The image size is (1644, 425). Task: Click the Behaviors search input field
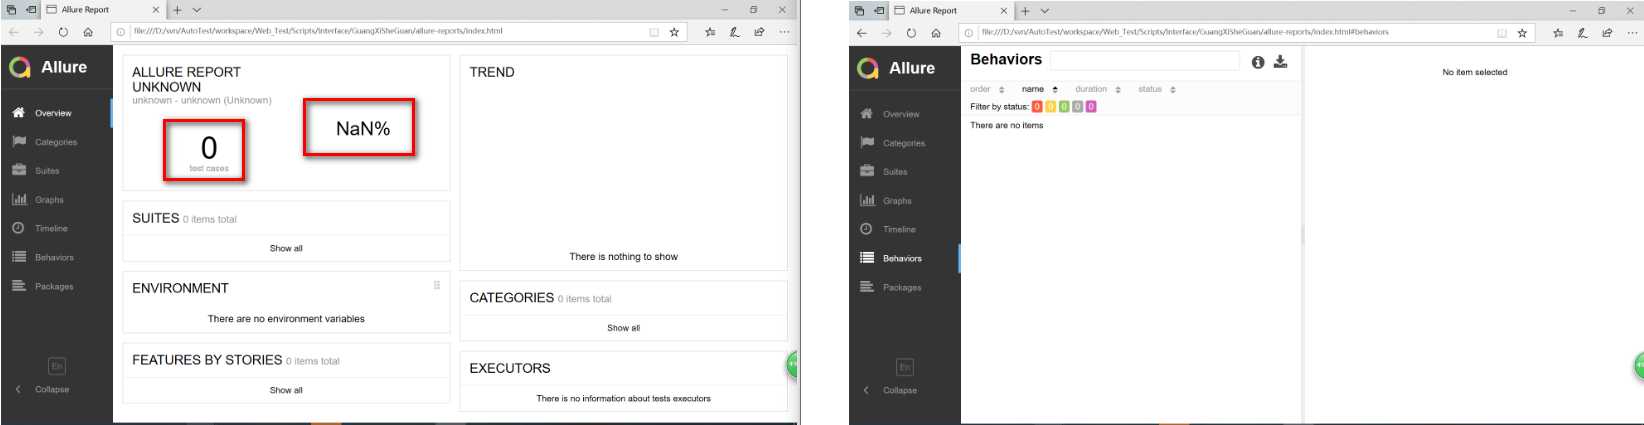tap(1145, 60)
